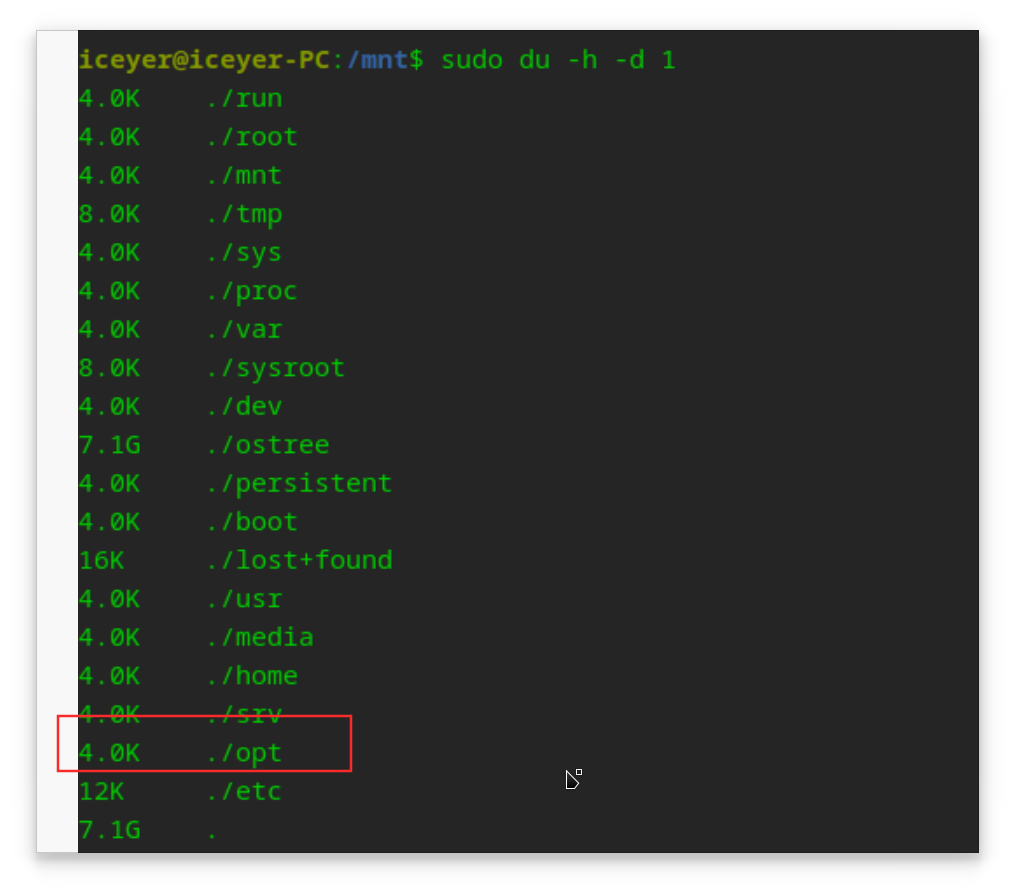
Task: Click the ./sysroot directory entry
Action: [x=275, y=368]
